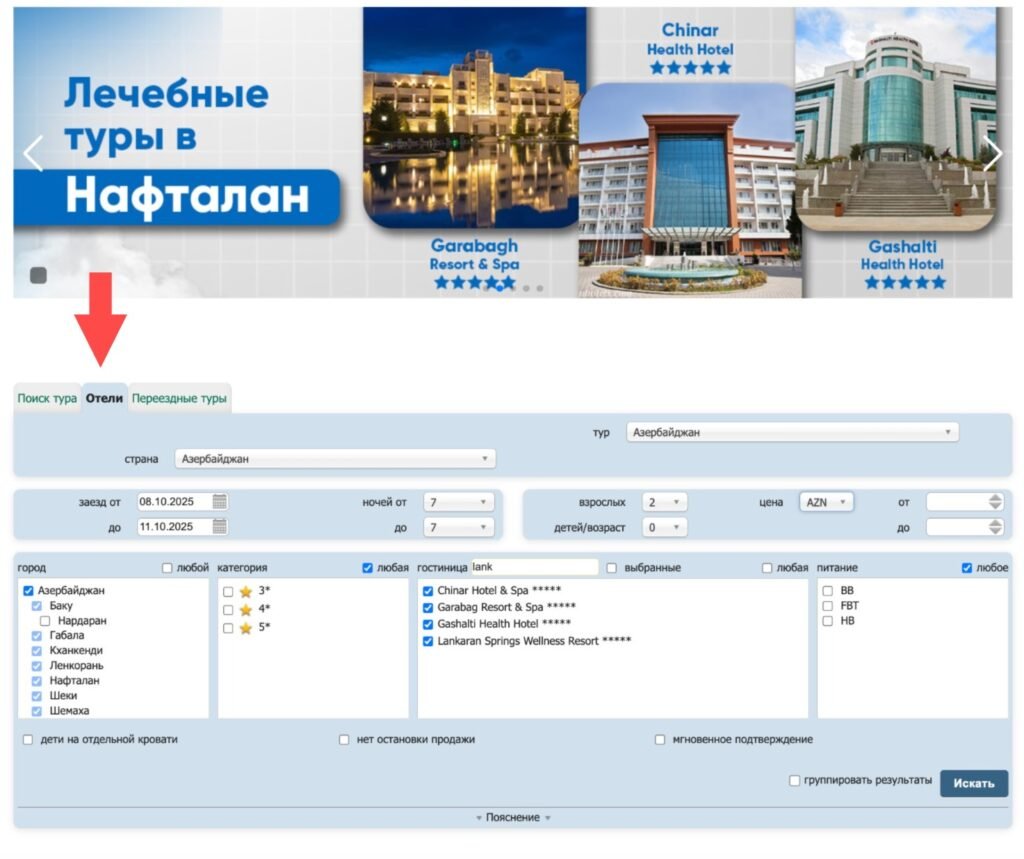This screenshot has width=1024, height=859.
Task: Click the гостиница hotel name search field
Action: [x=533, y=567]
